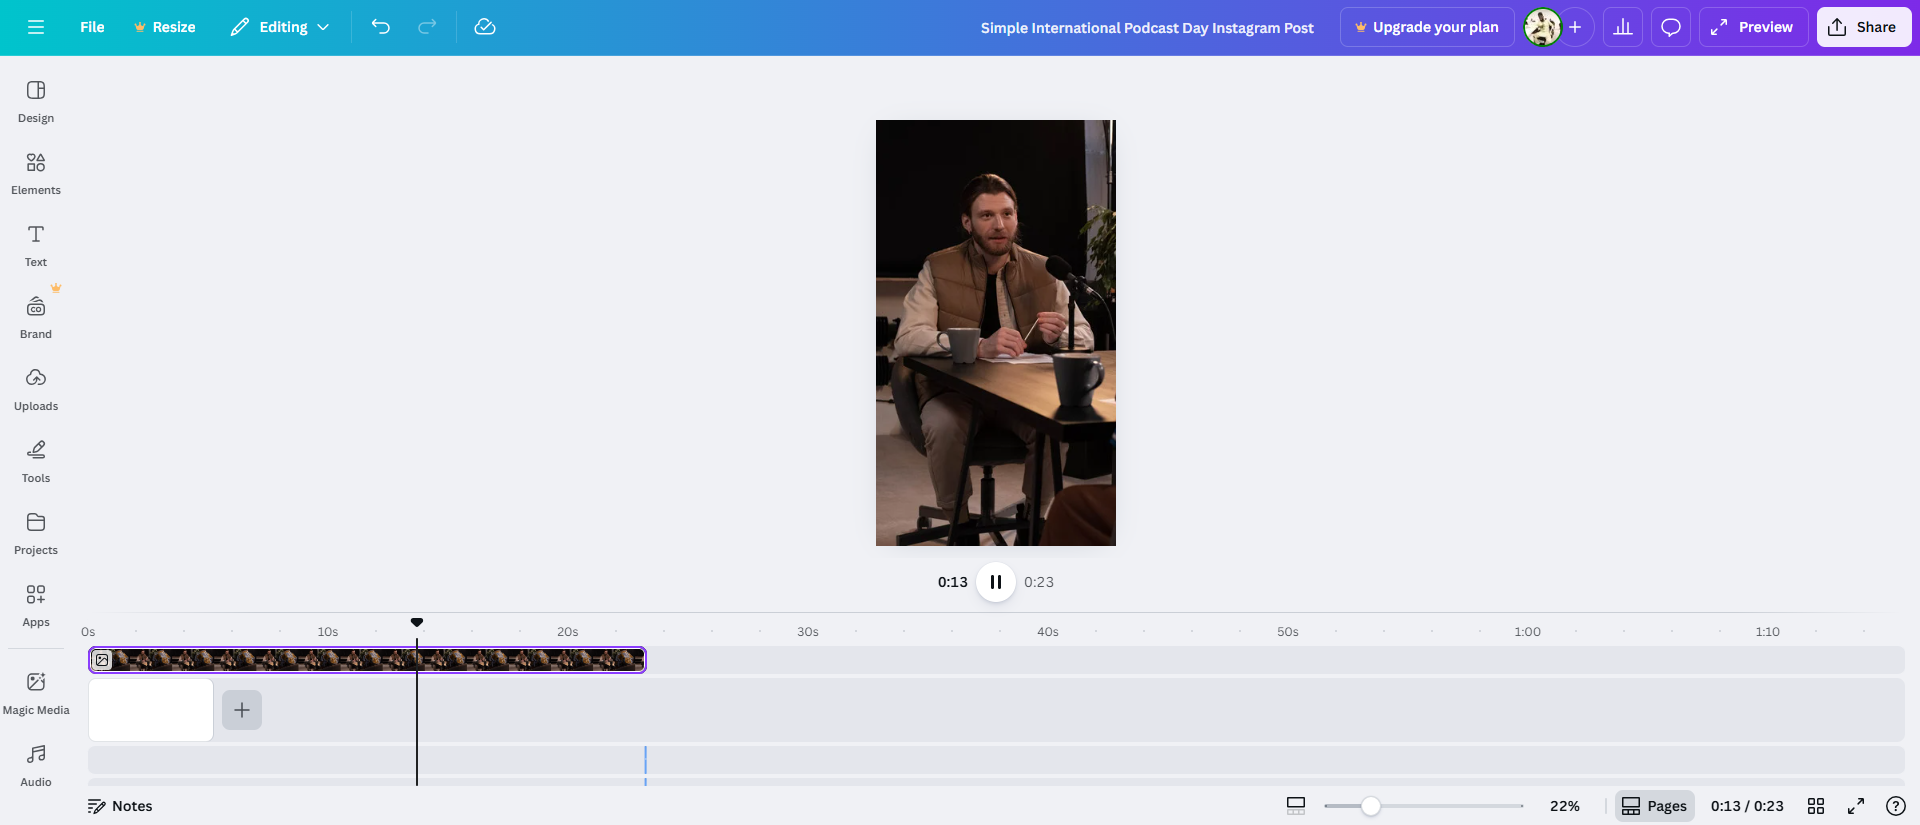Select the video clip in the timeline
1920x825 pixels.
pyautogui.click(x=367, y=660)
